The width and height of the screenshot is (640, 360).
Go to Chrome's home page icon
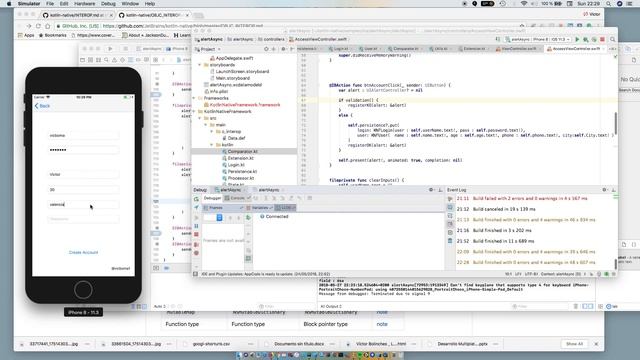(x=48, y=26)
